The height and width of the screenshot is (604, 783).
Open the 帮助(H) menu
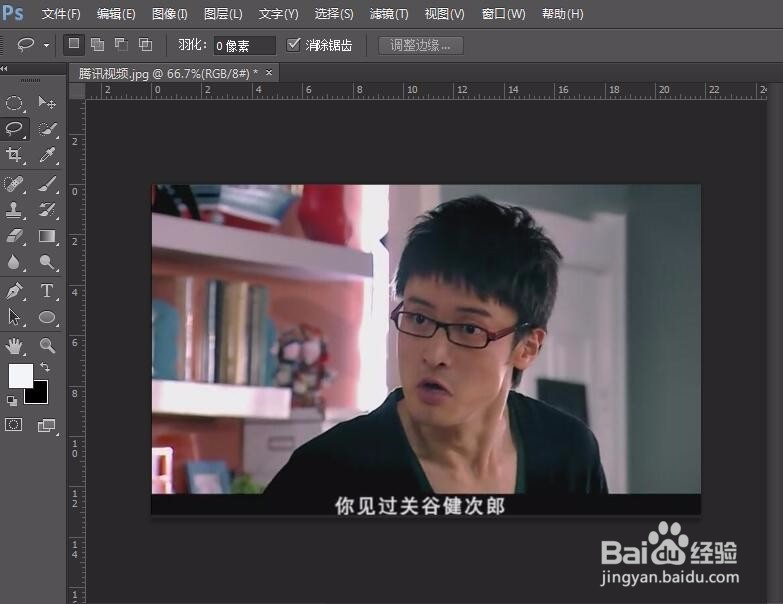563,14
